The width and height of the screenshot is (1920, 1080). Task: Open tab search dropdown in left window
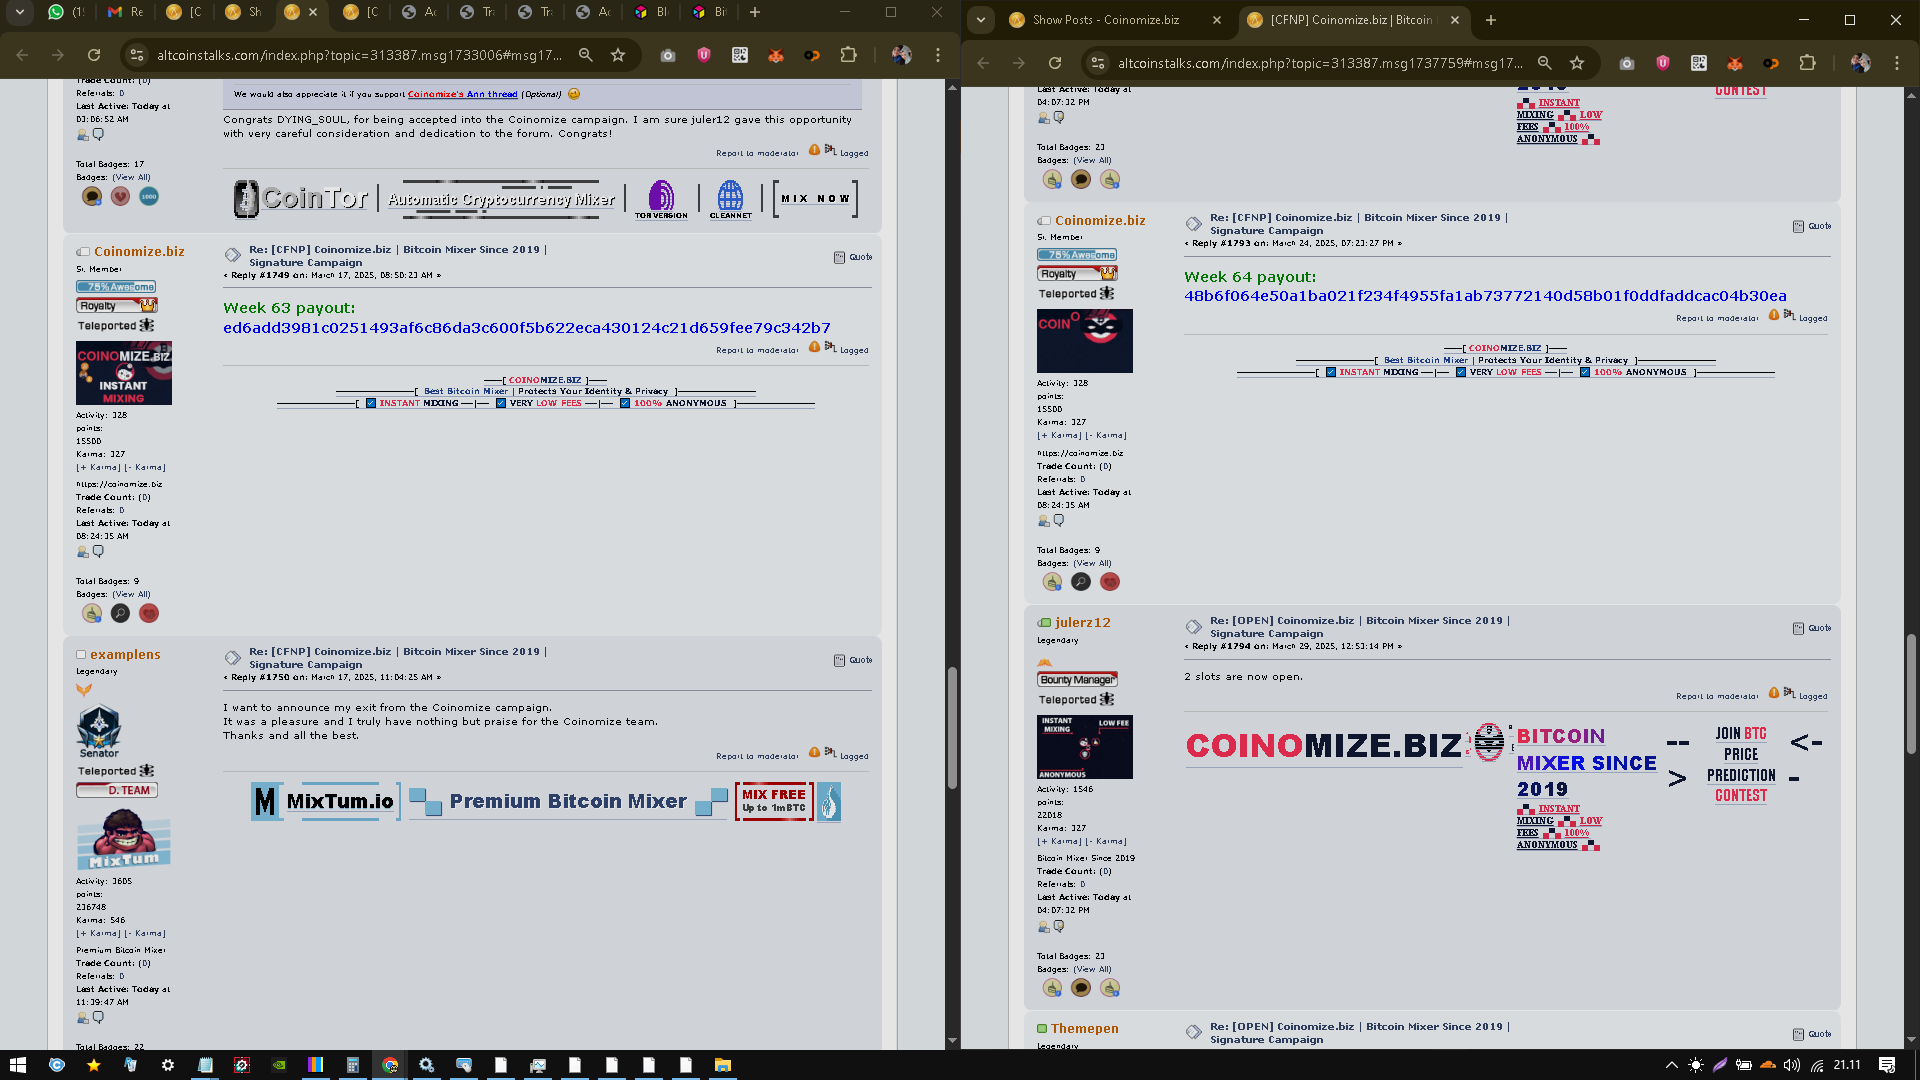[x=19, y=12]
